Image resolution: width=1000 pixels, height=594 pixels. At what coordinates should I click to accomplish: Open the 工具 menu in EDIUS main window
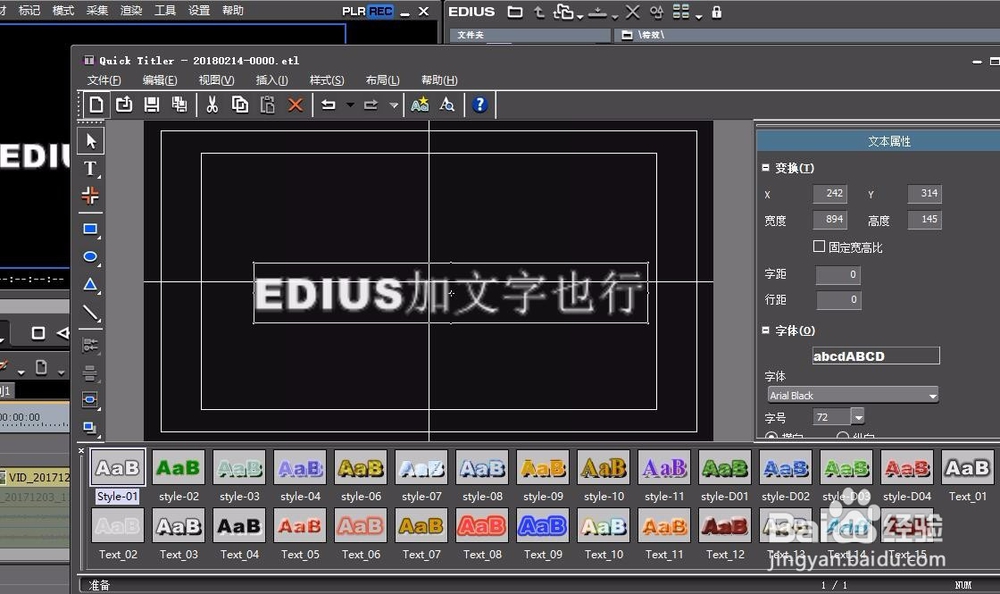[165, 10]
